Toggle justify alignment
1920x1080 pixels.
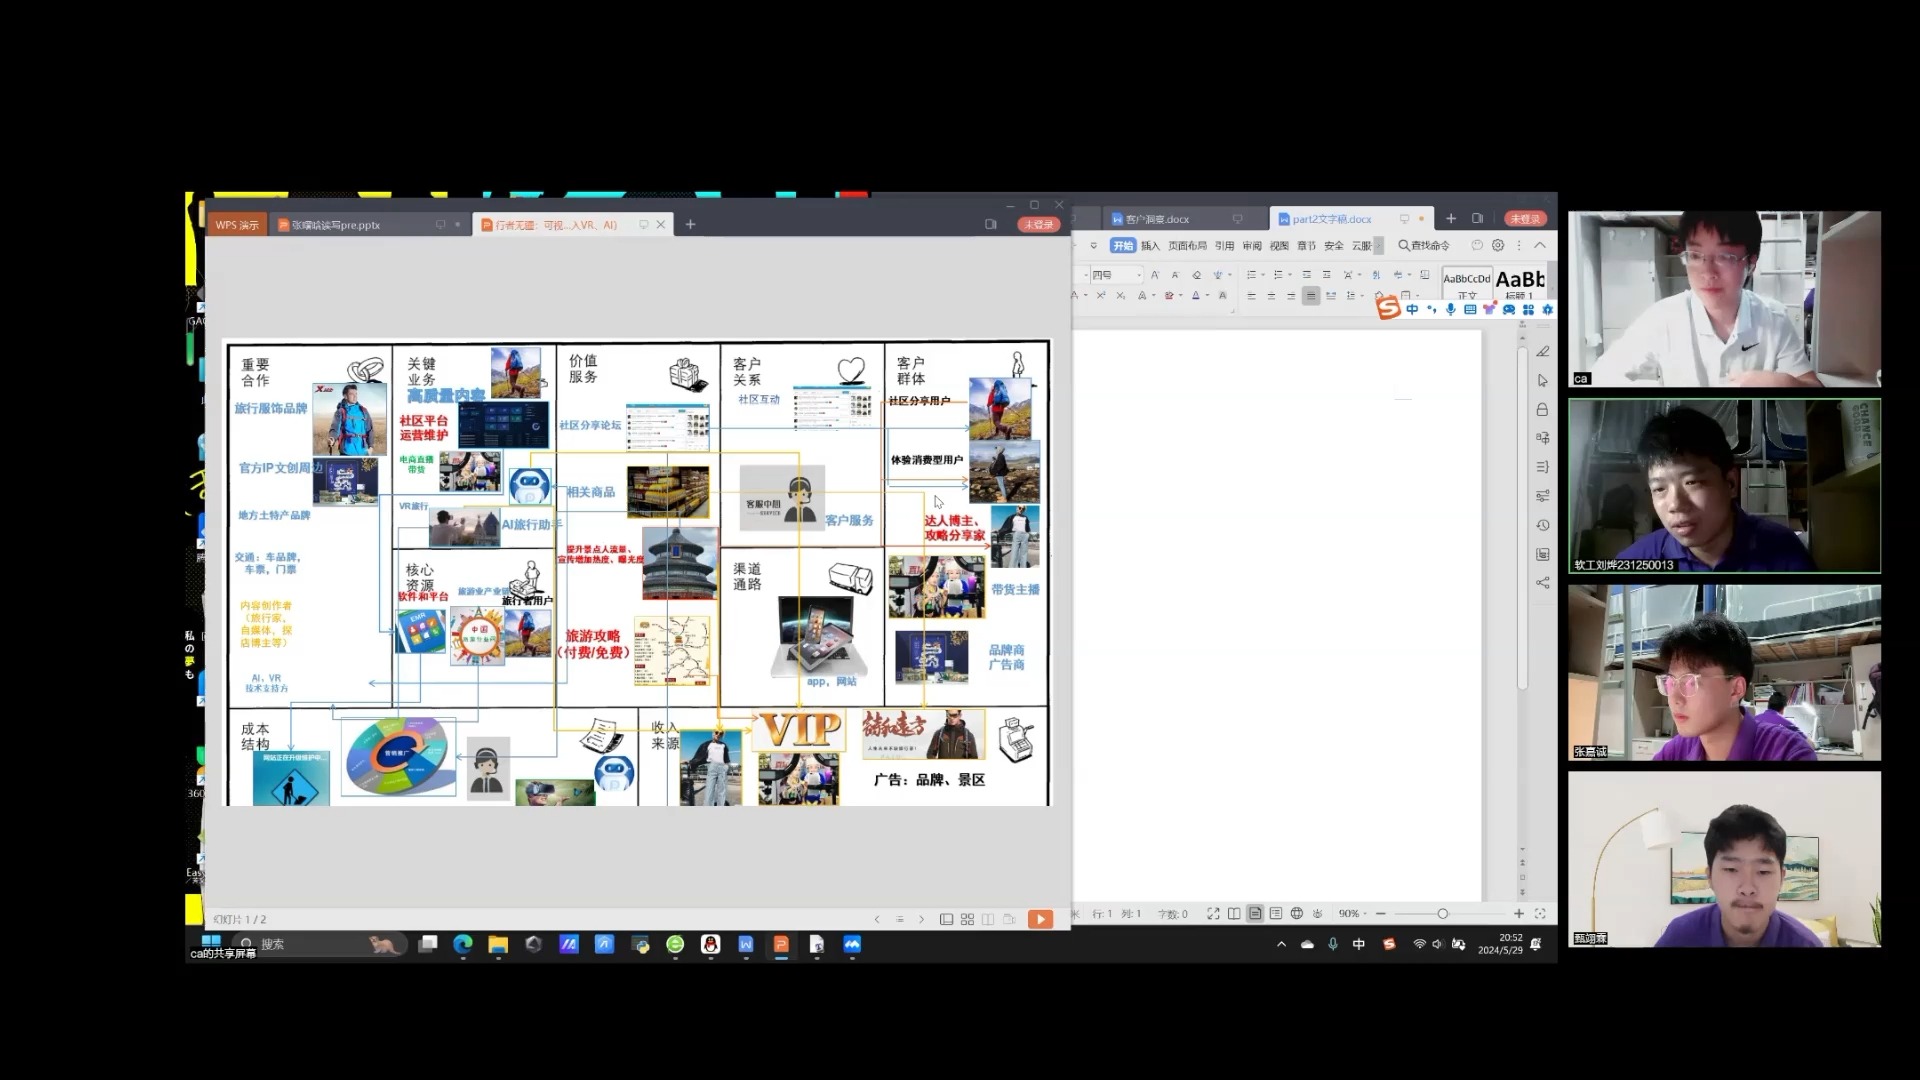click(x=1311, y=296)
